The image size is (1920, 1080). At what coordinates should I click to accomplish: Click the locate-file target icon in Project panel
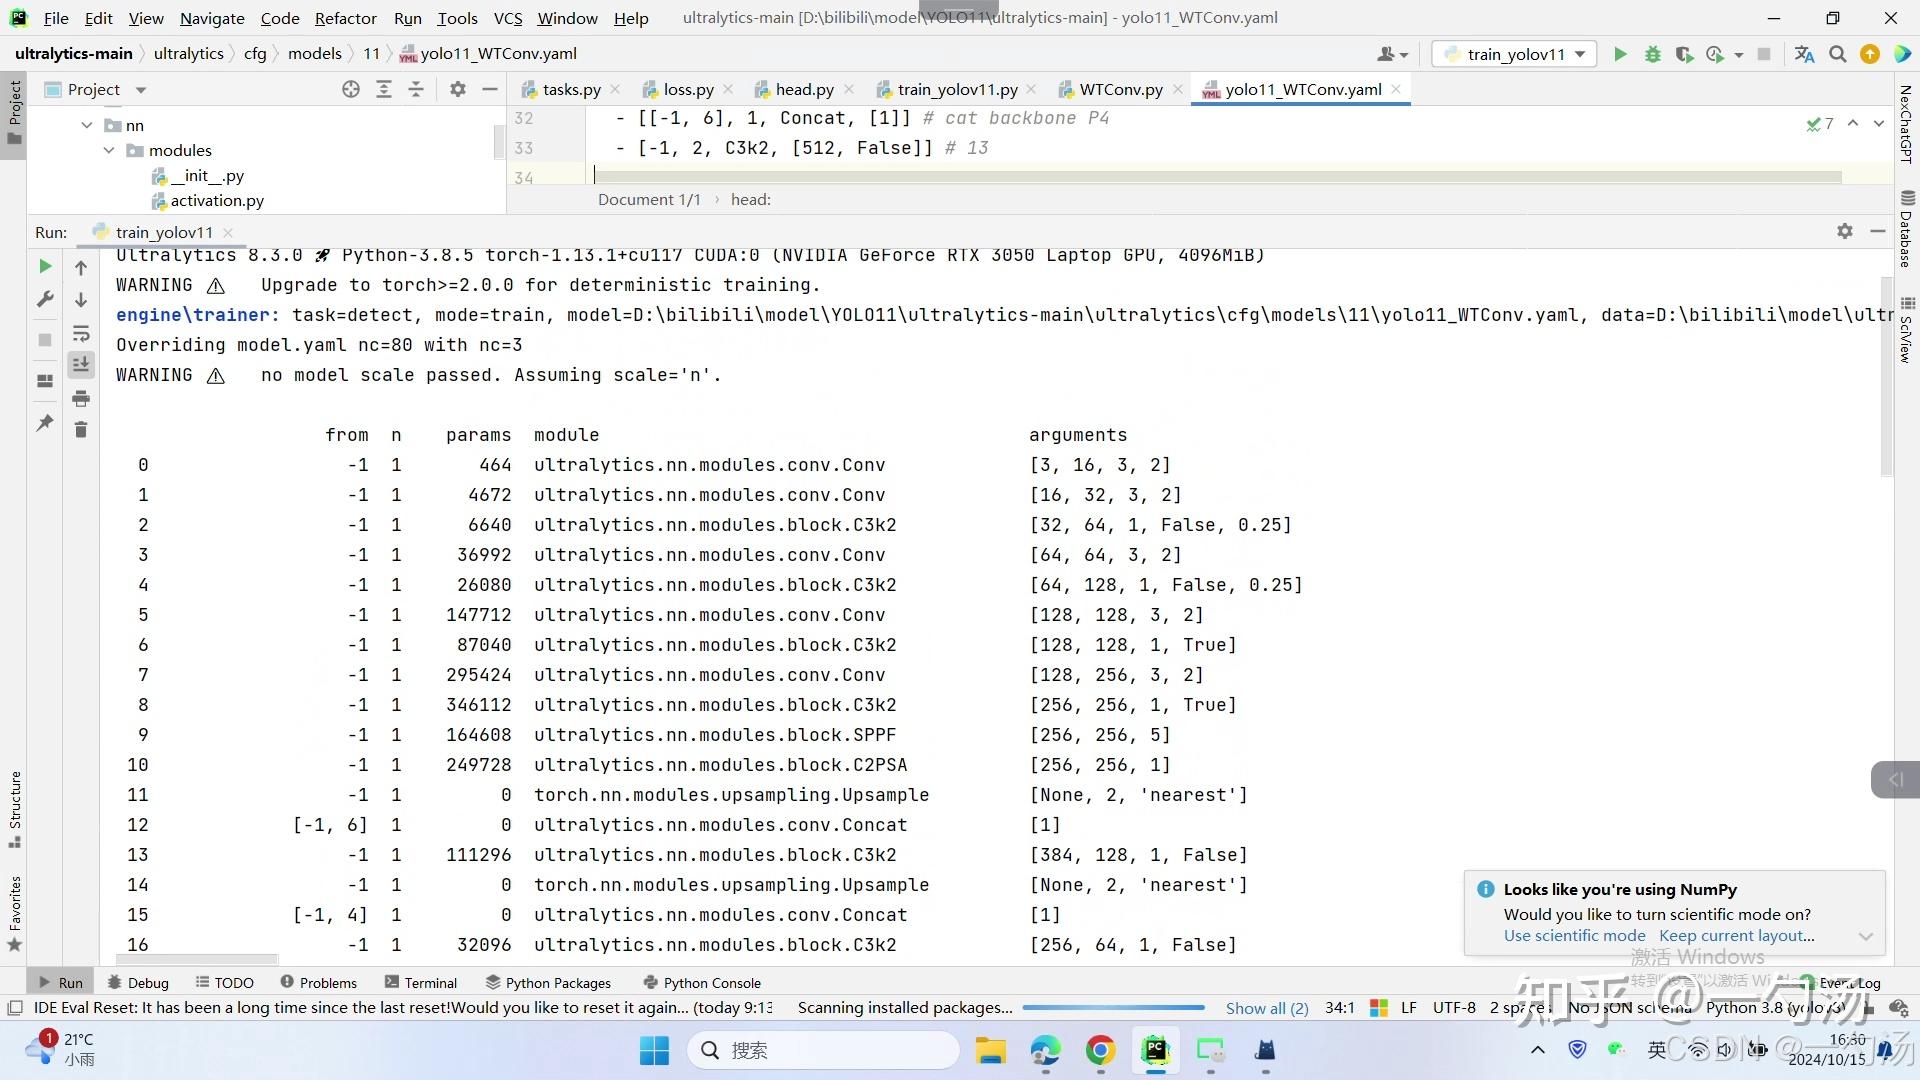click(x=350, y=89)
